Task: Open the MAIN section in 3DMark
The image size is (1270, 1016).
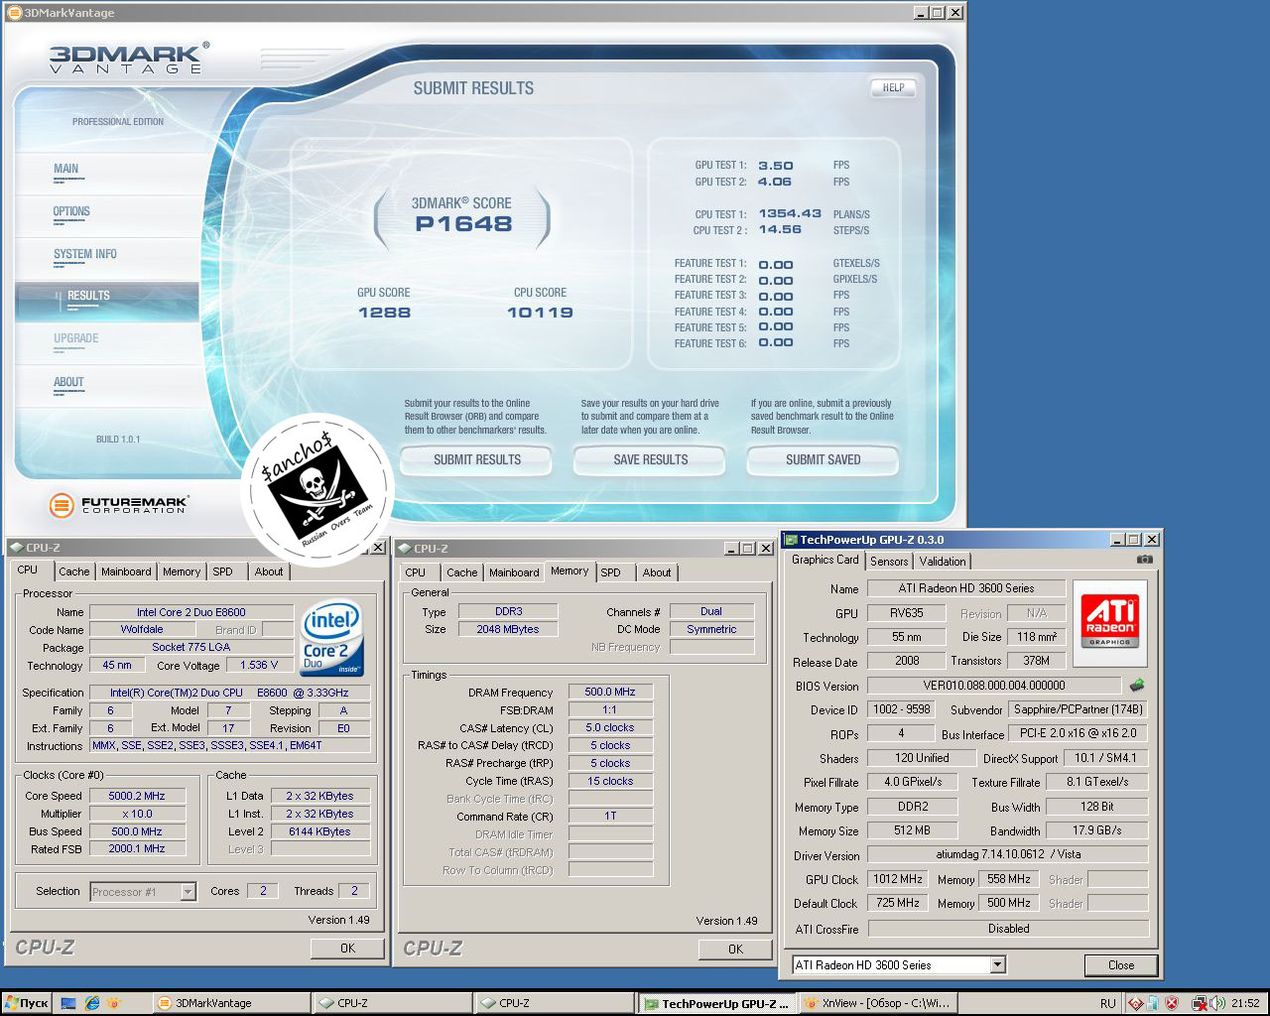Action: [66, 169]
